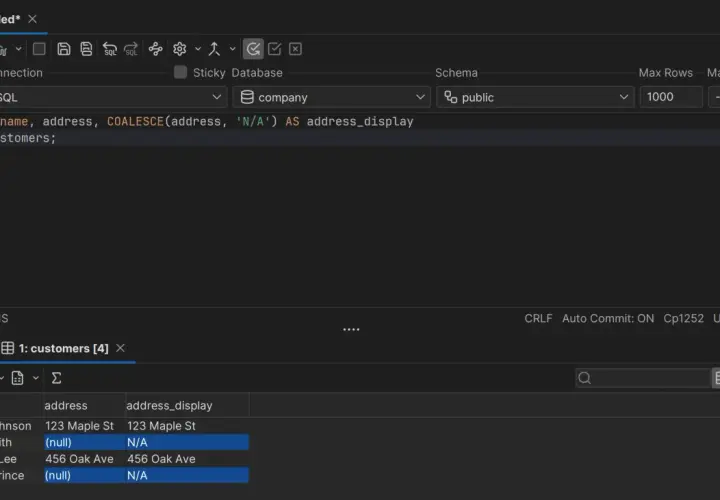The image size is (720, 500).
Task: Click the Max Rows field showing 1000
Action: tap(671, 97)
